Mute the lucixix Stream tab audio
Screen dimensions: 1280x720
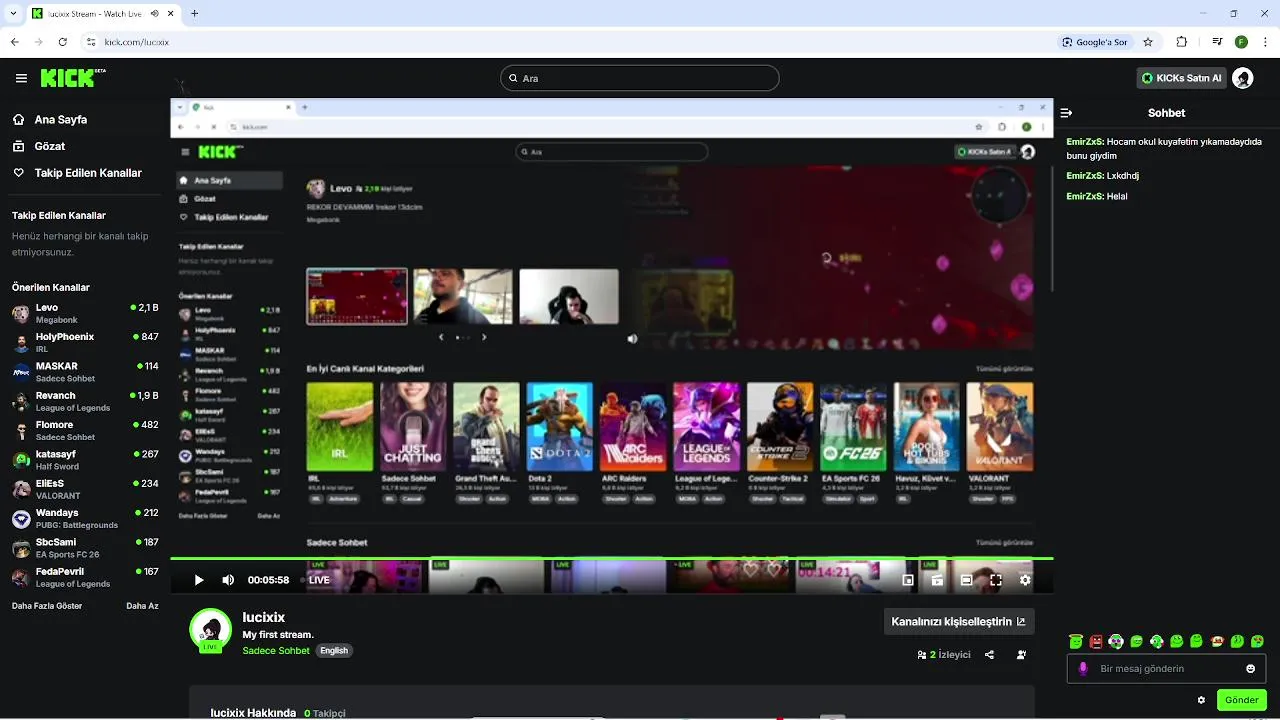[155, 14]
